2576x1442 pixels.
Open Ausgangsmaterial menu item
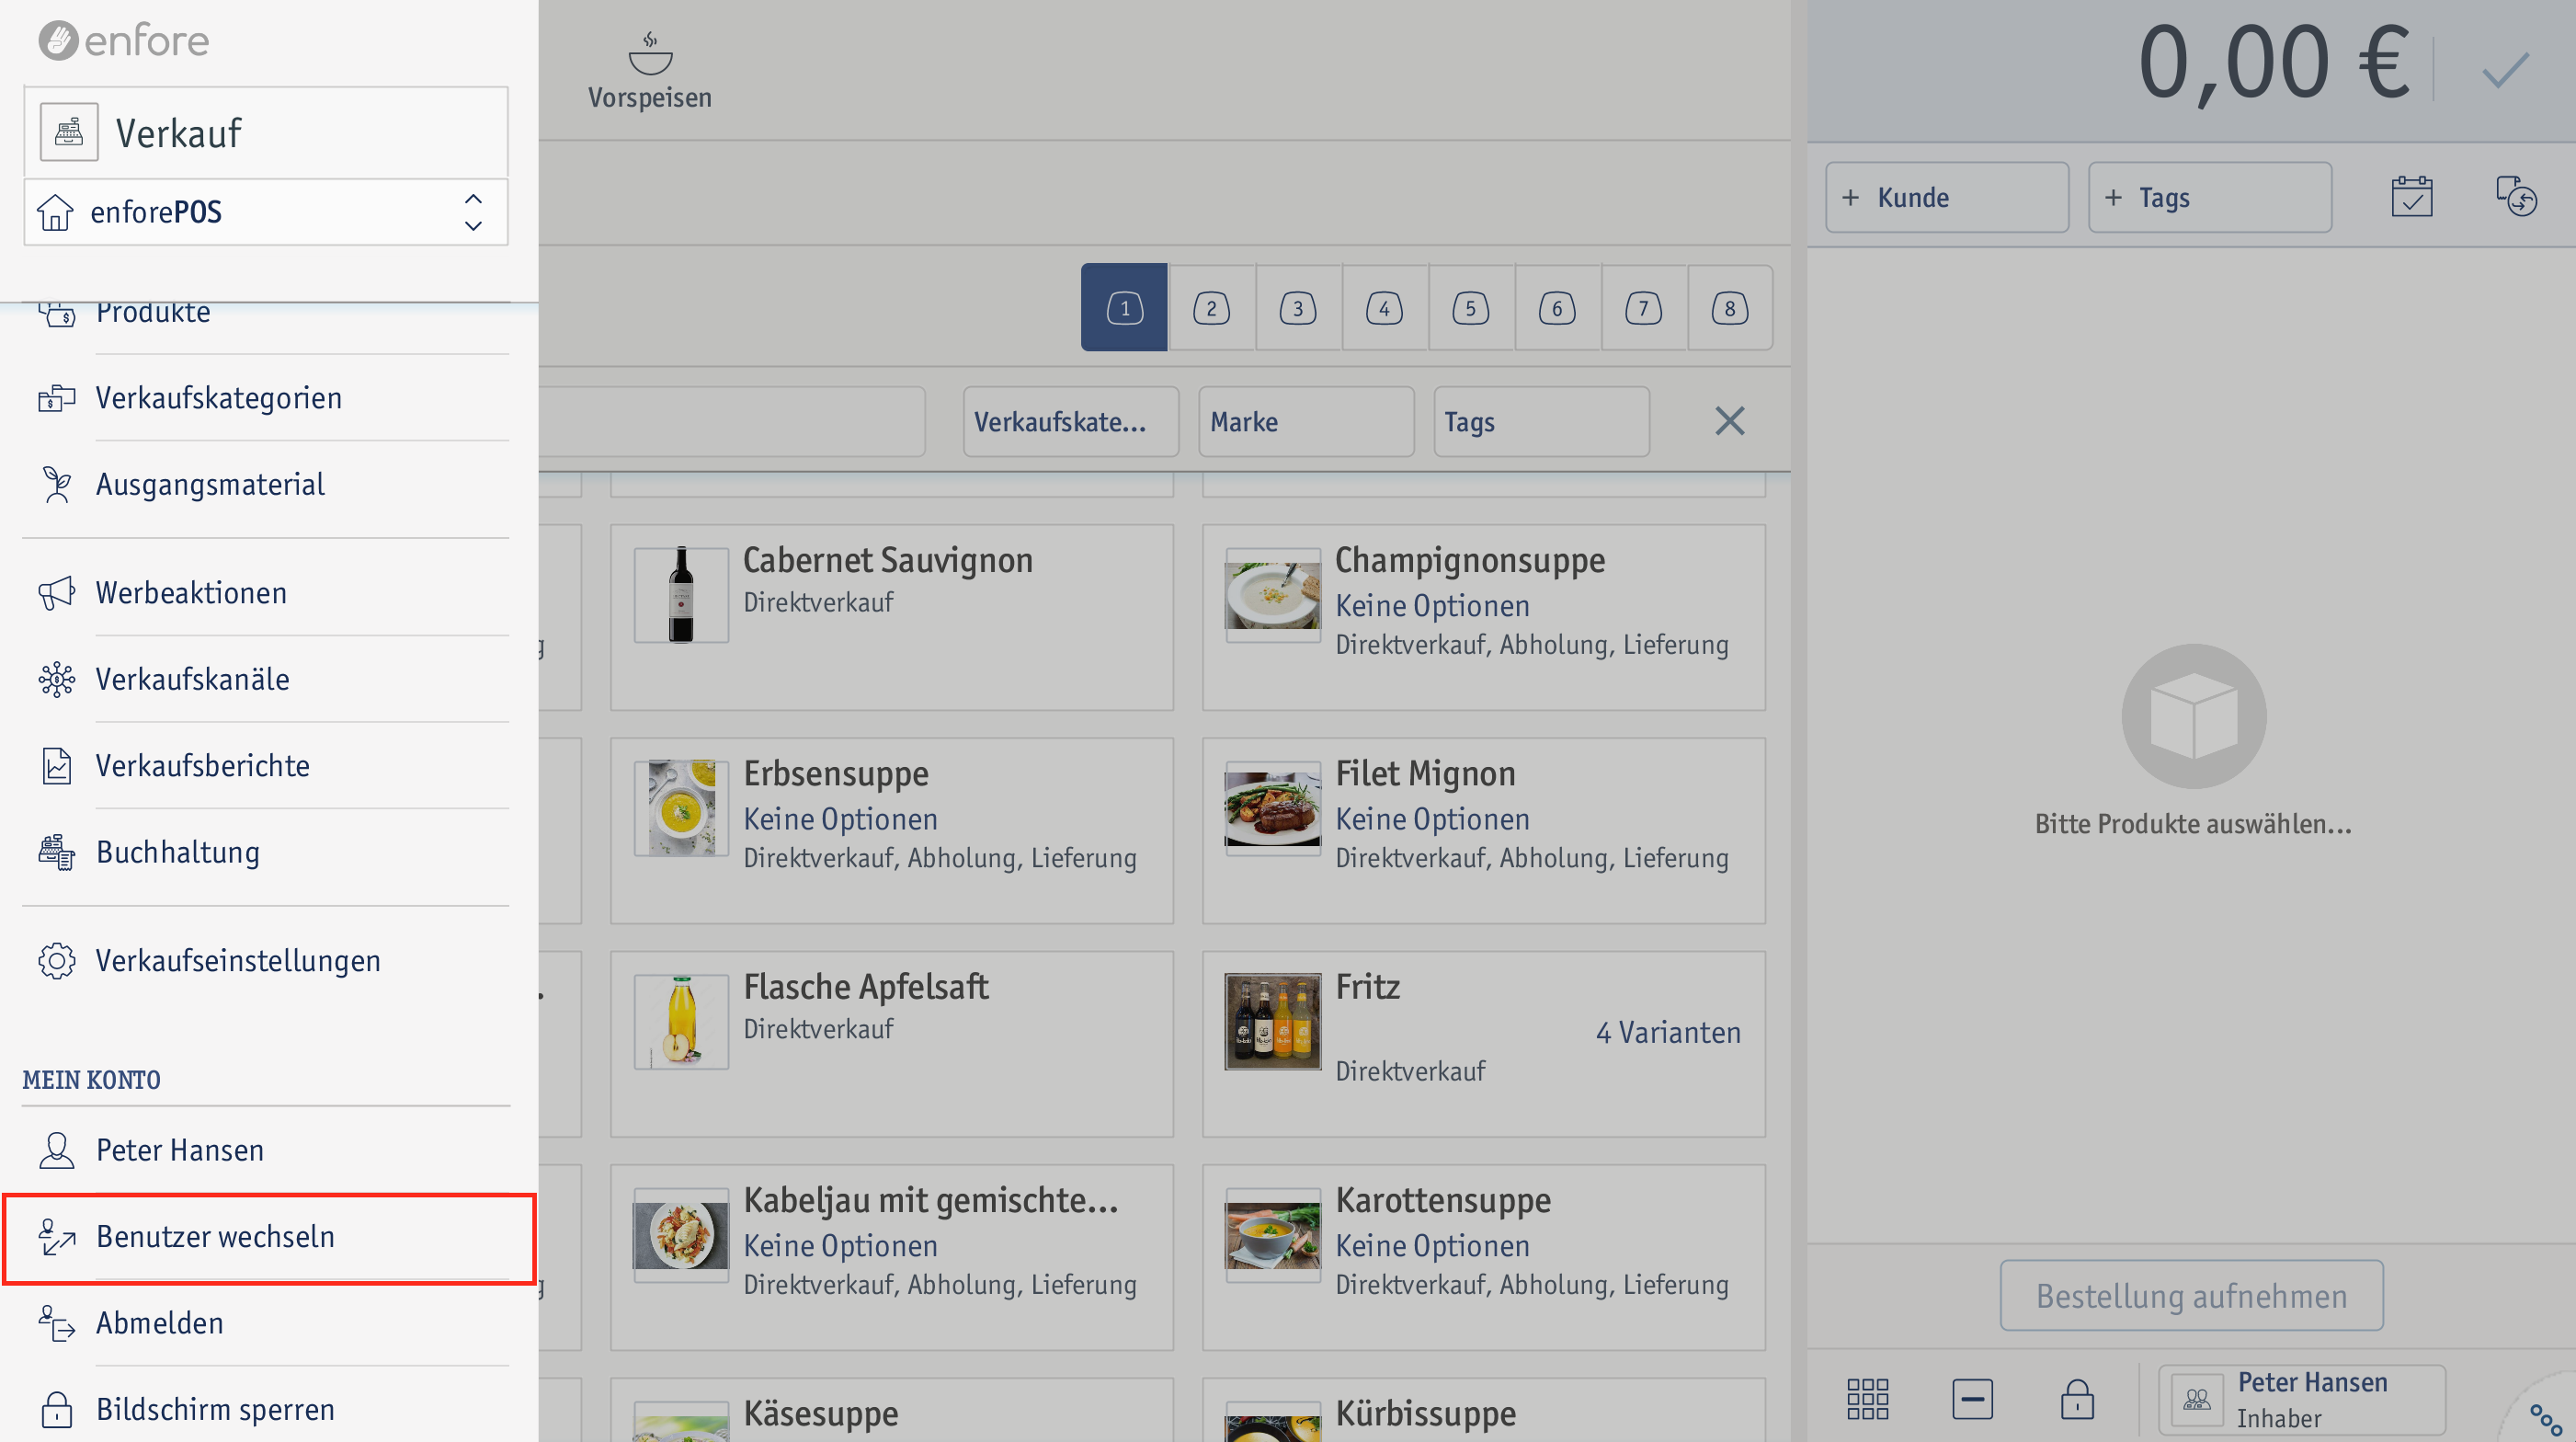(x=266, y=484)
